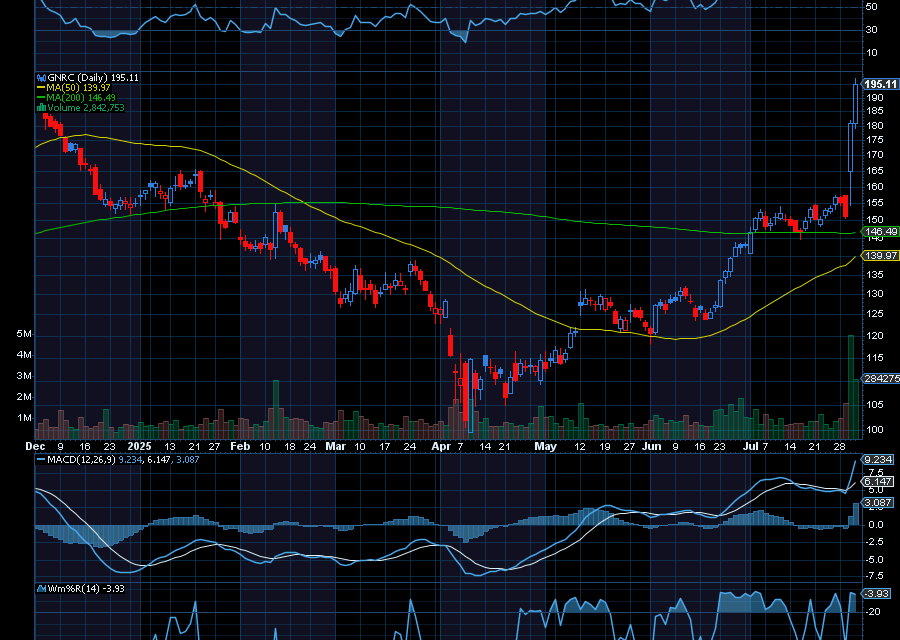Click the Mar label on date axis
The width and height of the screenshot is (900, 640).
point(335,447)
